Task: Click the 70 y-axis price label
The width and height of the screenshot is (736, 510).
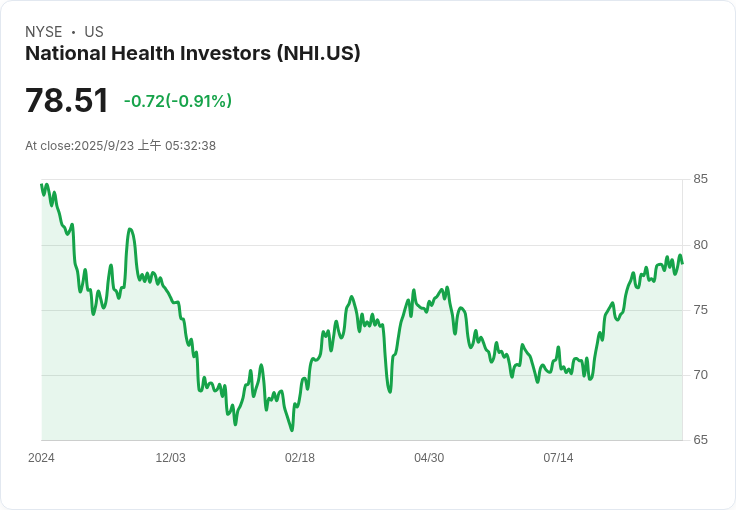Action: click(x=700, y=375)
